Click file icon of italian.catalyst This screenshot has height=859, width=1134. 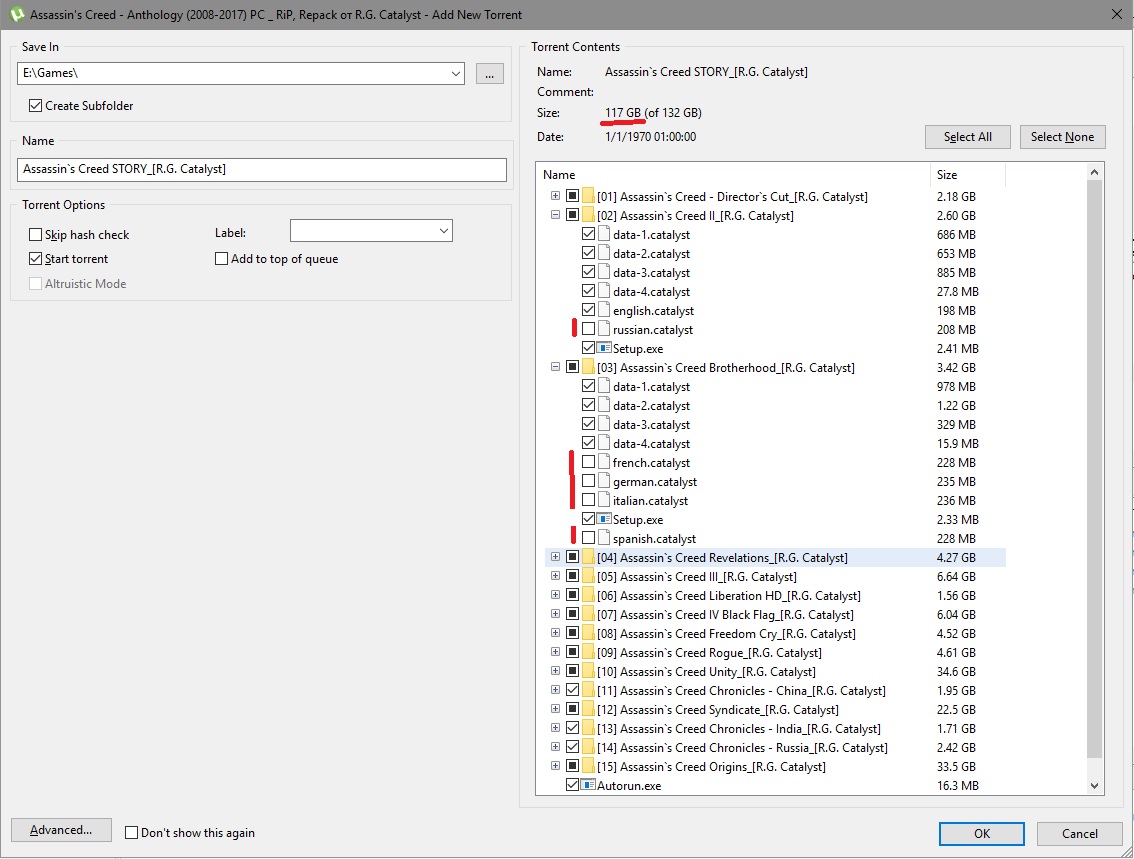604,500
